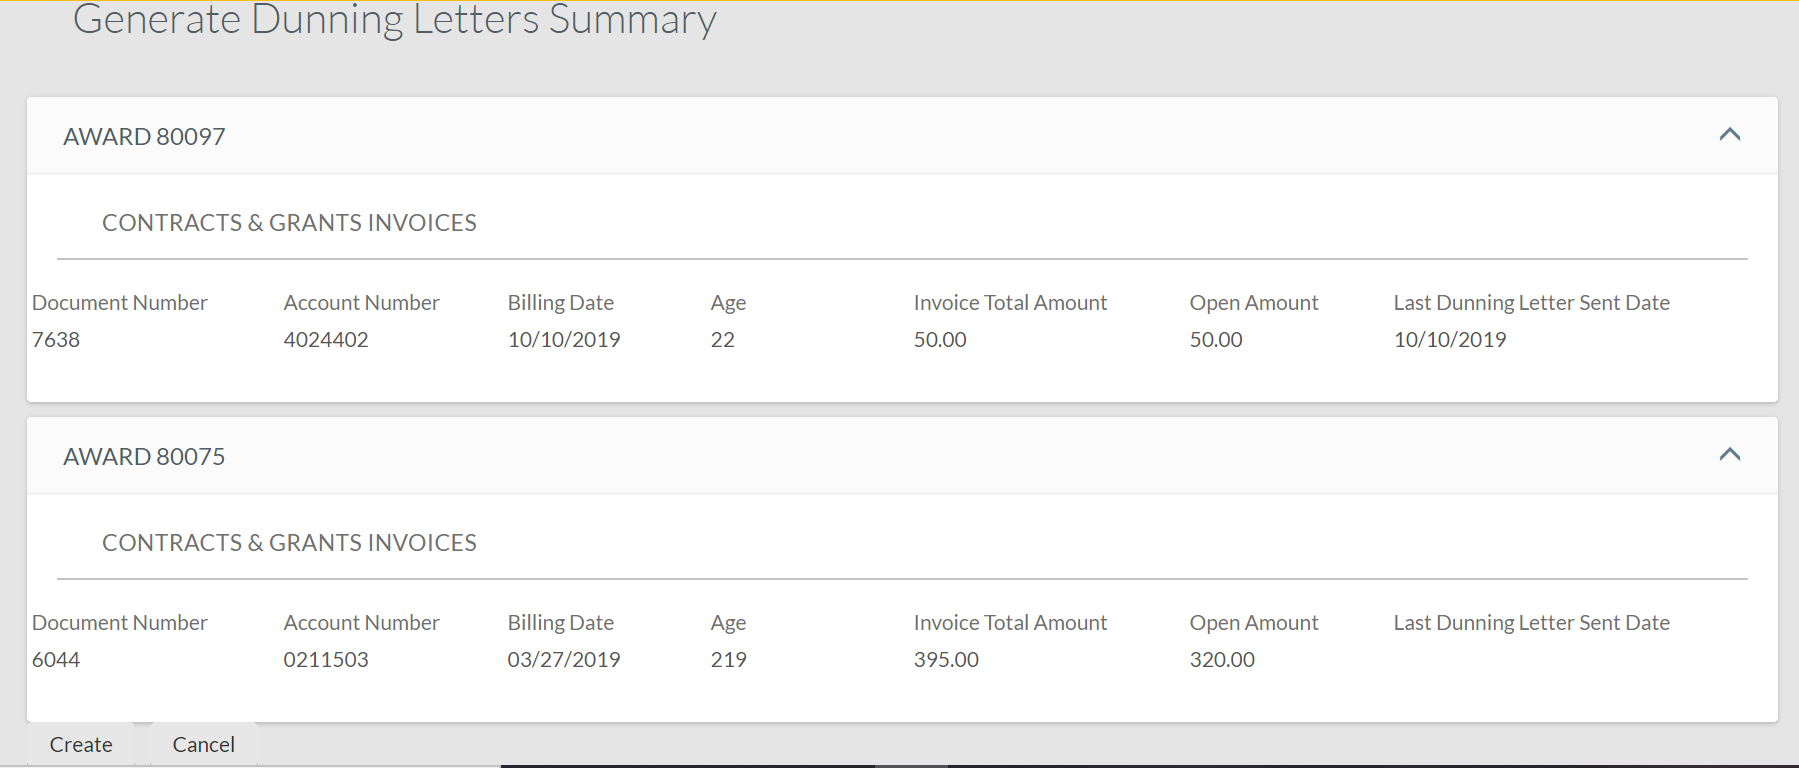Click invoice total amount 50.00 for award 80097
This screenshot has height=768, width=1799.
tap(940, 340)
